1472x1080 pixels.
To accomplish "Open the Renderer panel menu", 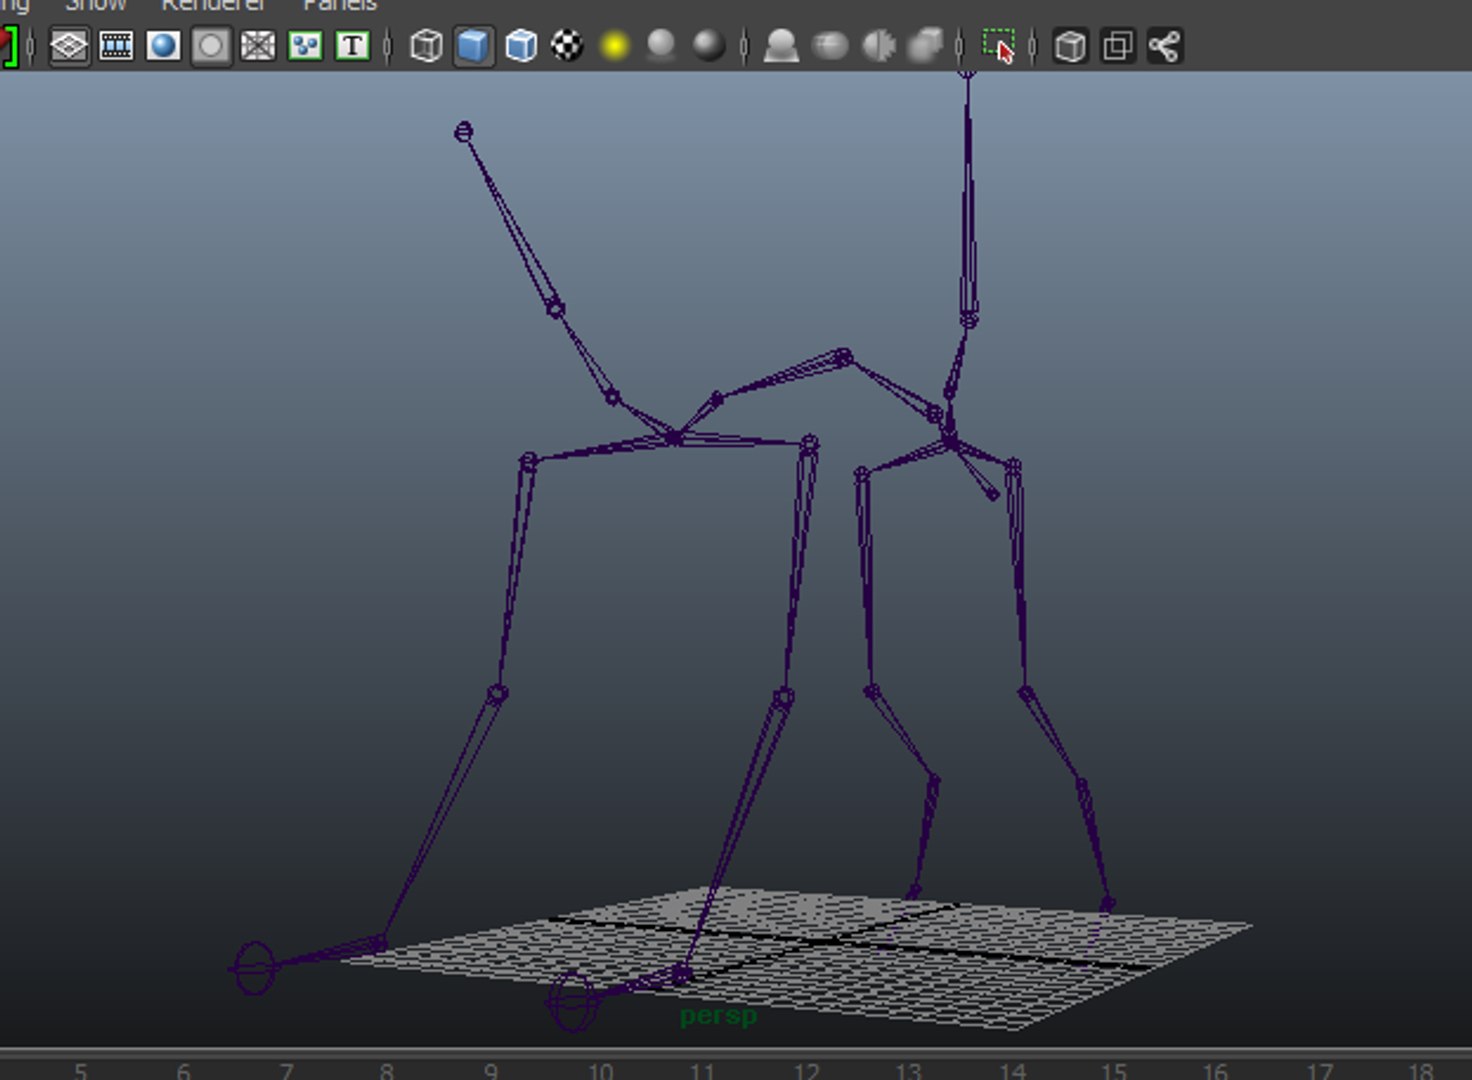I will (x=214, y=5).
